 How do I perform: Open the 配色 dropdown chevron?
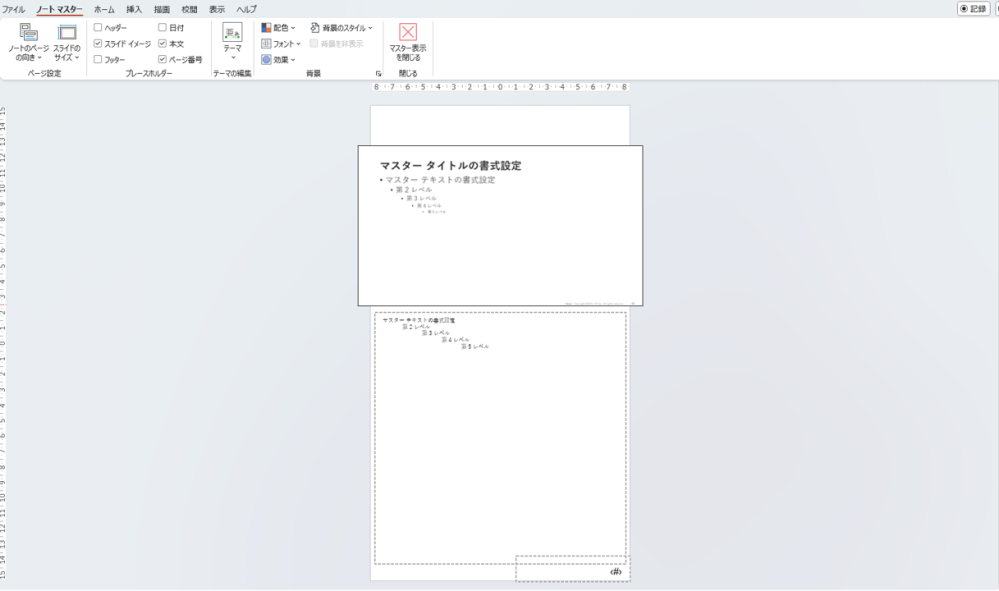(292, 26)
